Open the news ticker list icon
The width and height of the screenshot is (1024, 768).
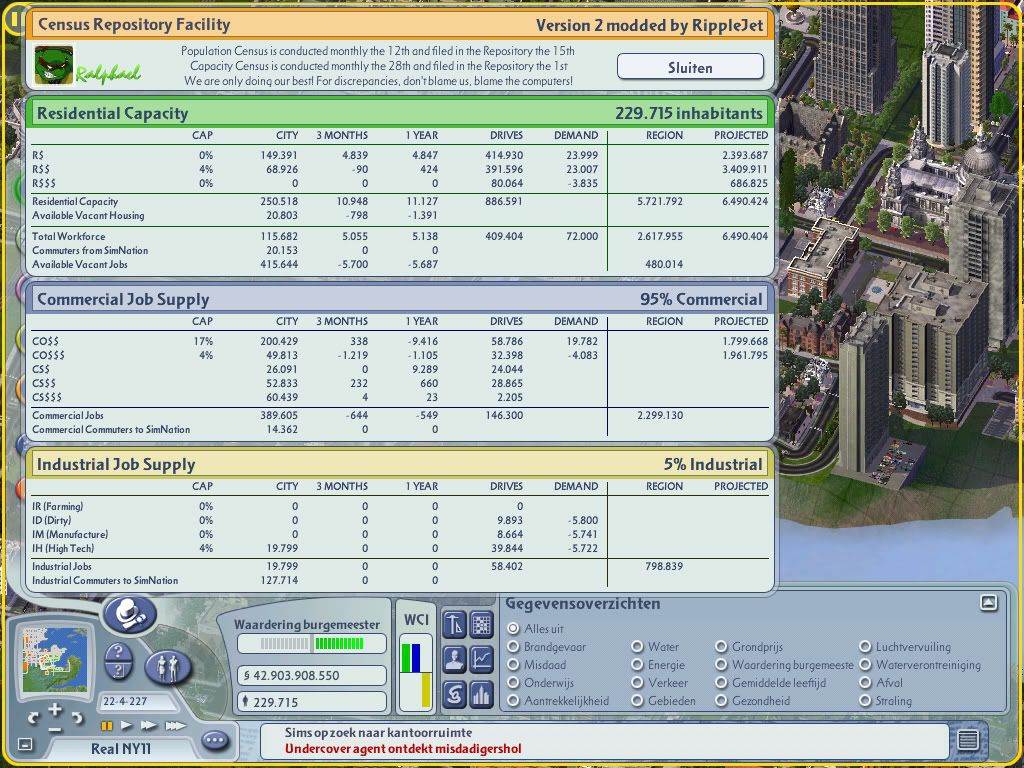click(967, 739)
